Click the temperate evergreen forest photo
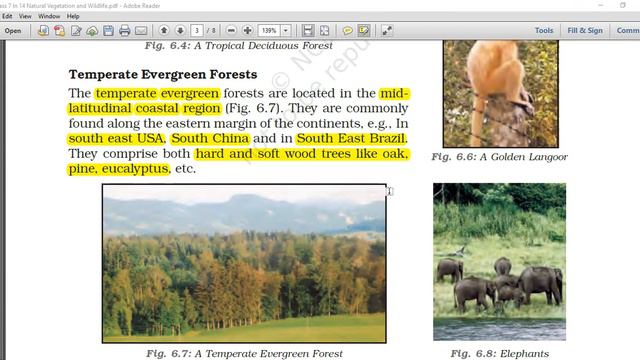 (244, 263)
